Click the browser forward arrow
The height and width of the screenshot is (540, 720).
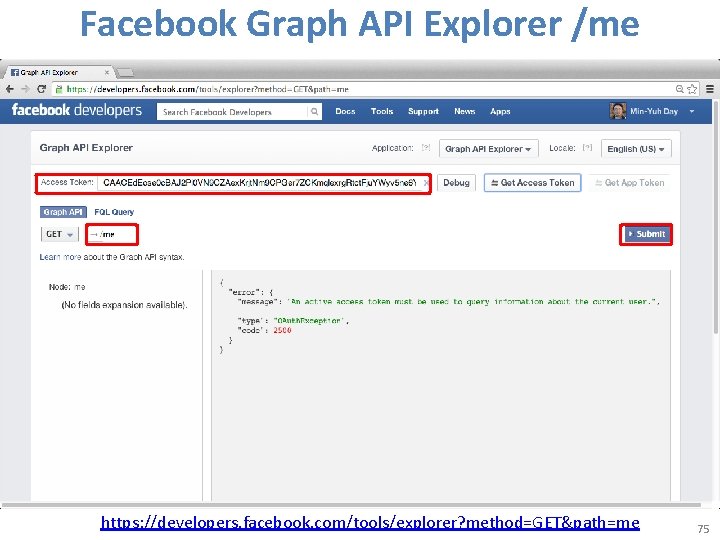point(25,89)
